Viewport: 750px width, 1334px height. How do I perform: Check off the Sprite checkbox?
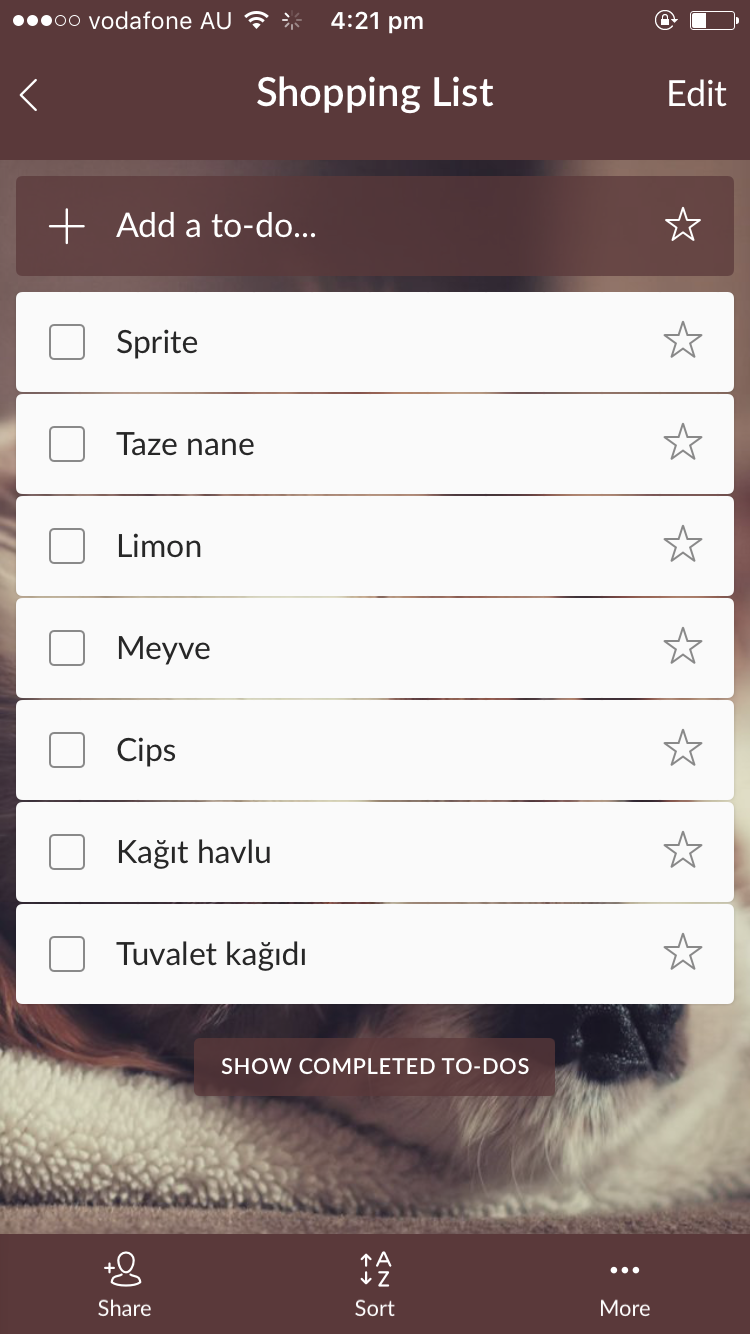click(67, 342)
